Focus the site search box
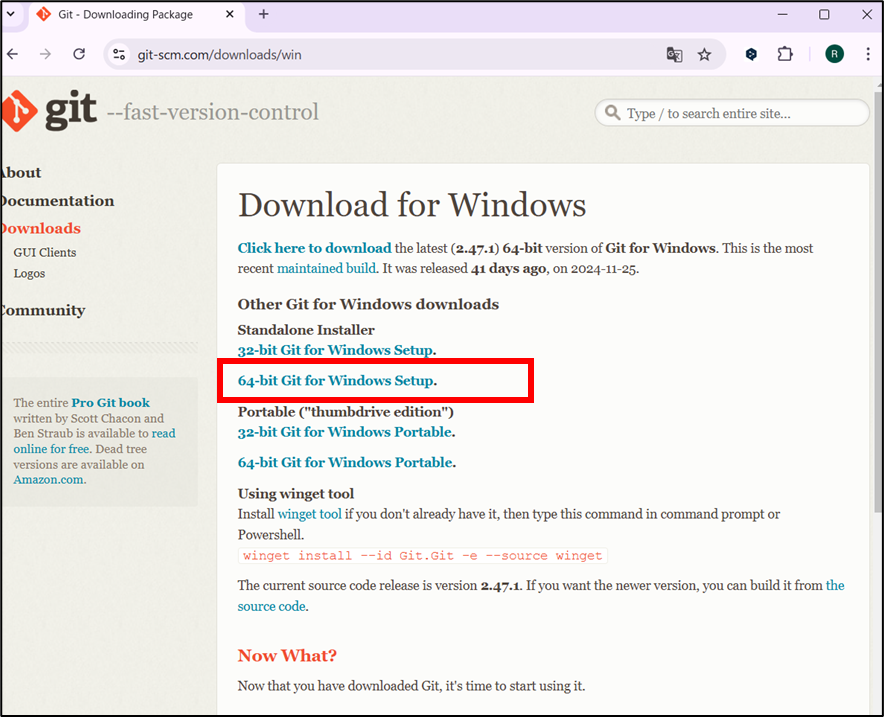884x717 pixels. point(732,113)
